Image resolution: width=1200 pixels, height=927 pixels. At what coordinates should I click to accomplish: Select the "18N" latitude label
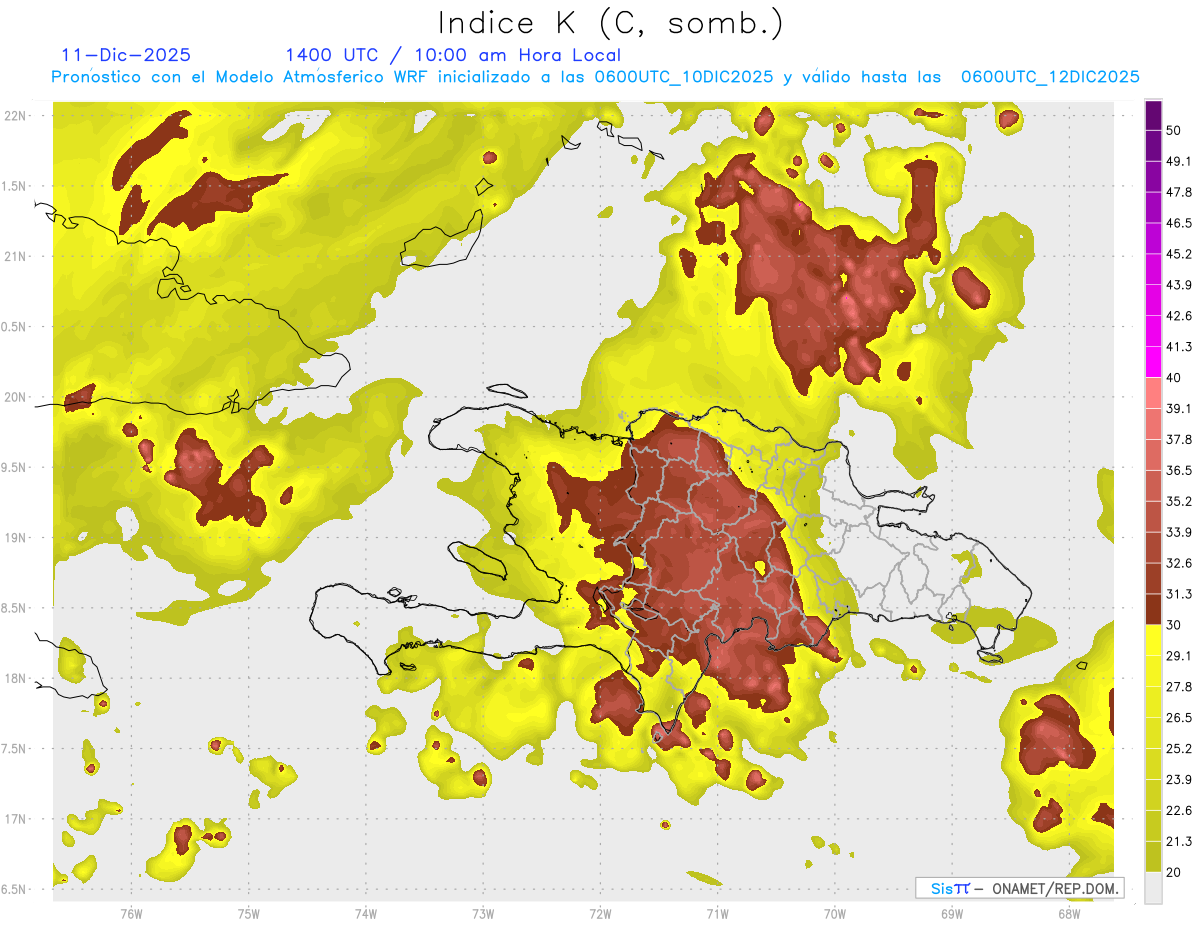coord(16,678)
